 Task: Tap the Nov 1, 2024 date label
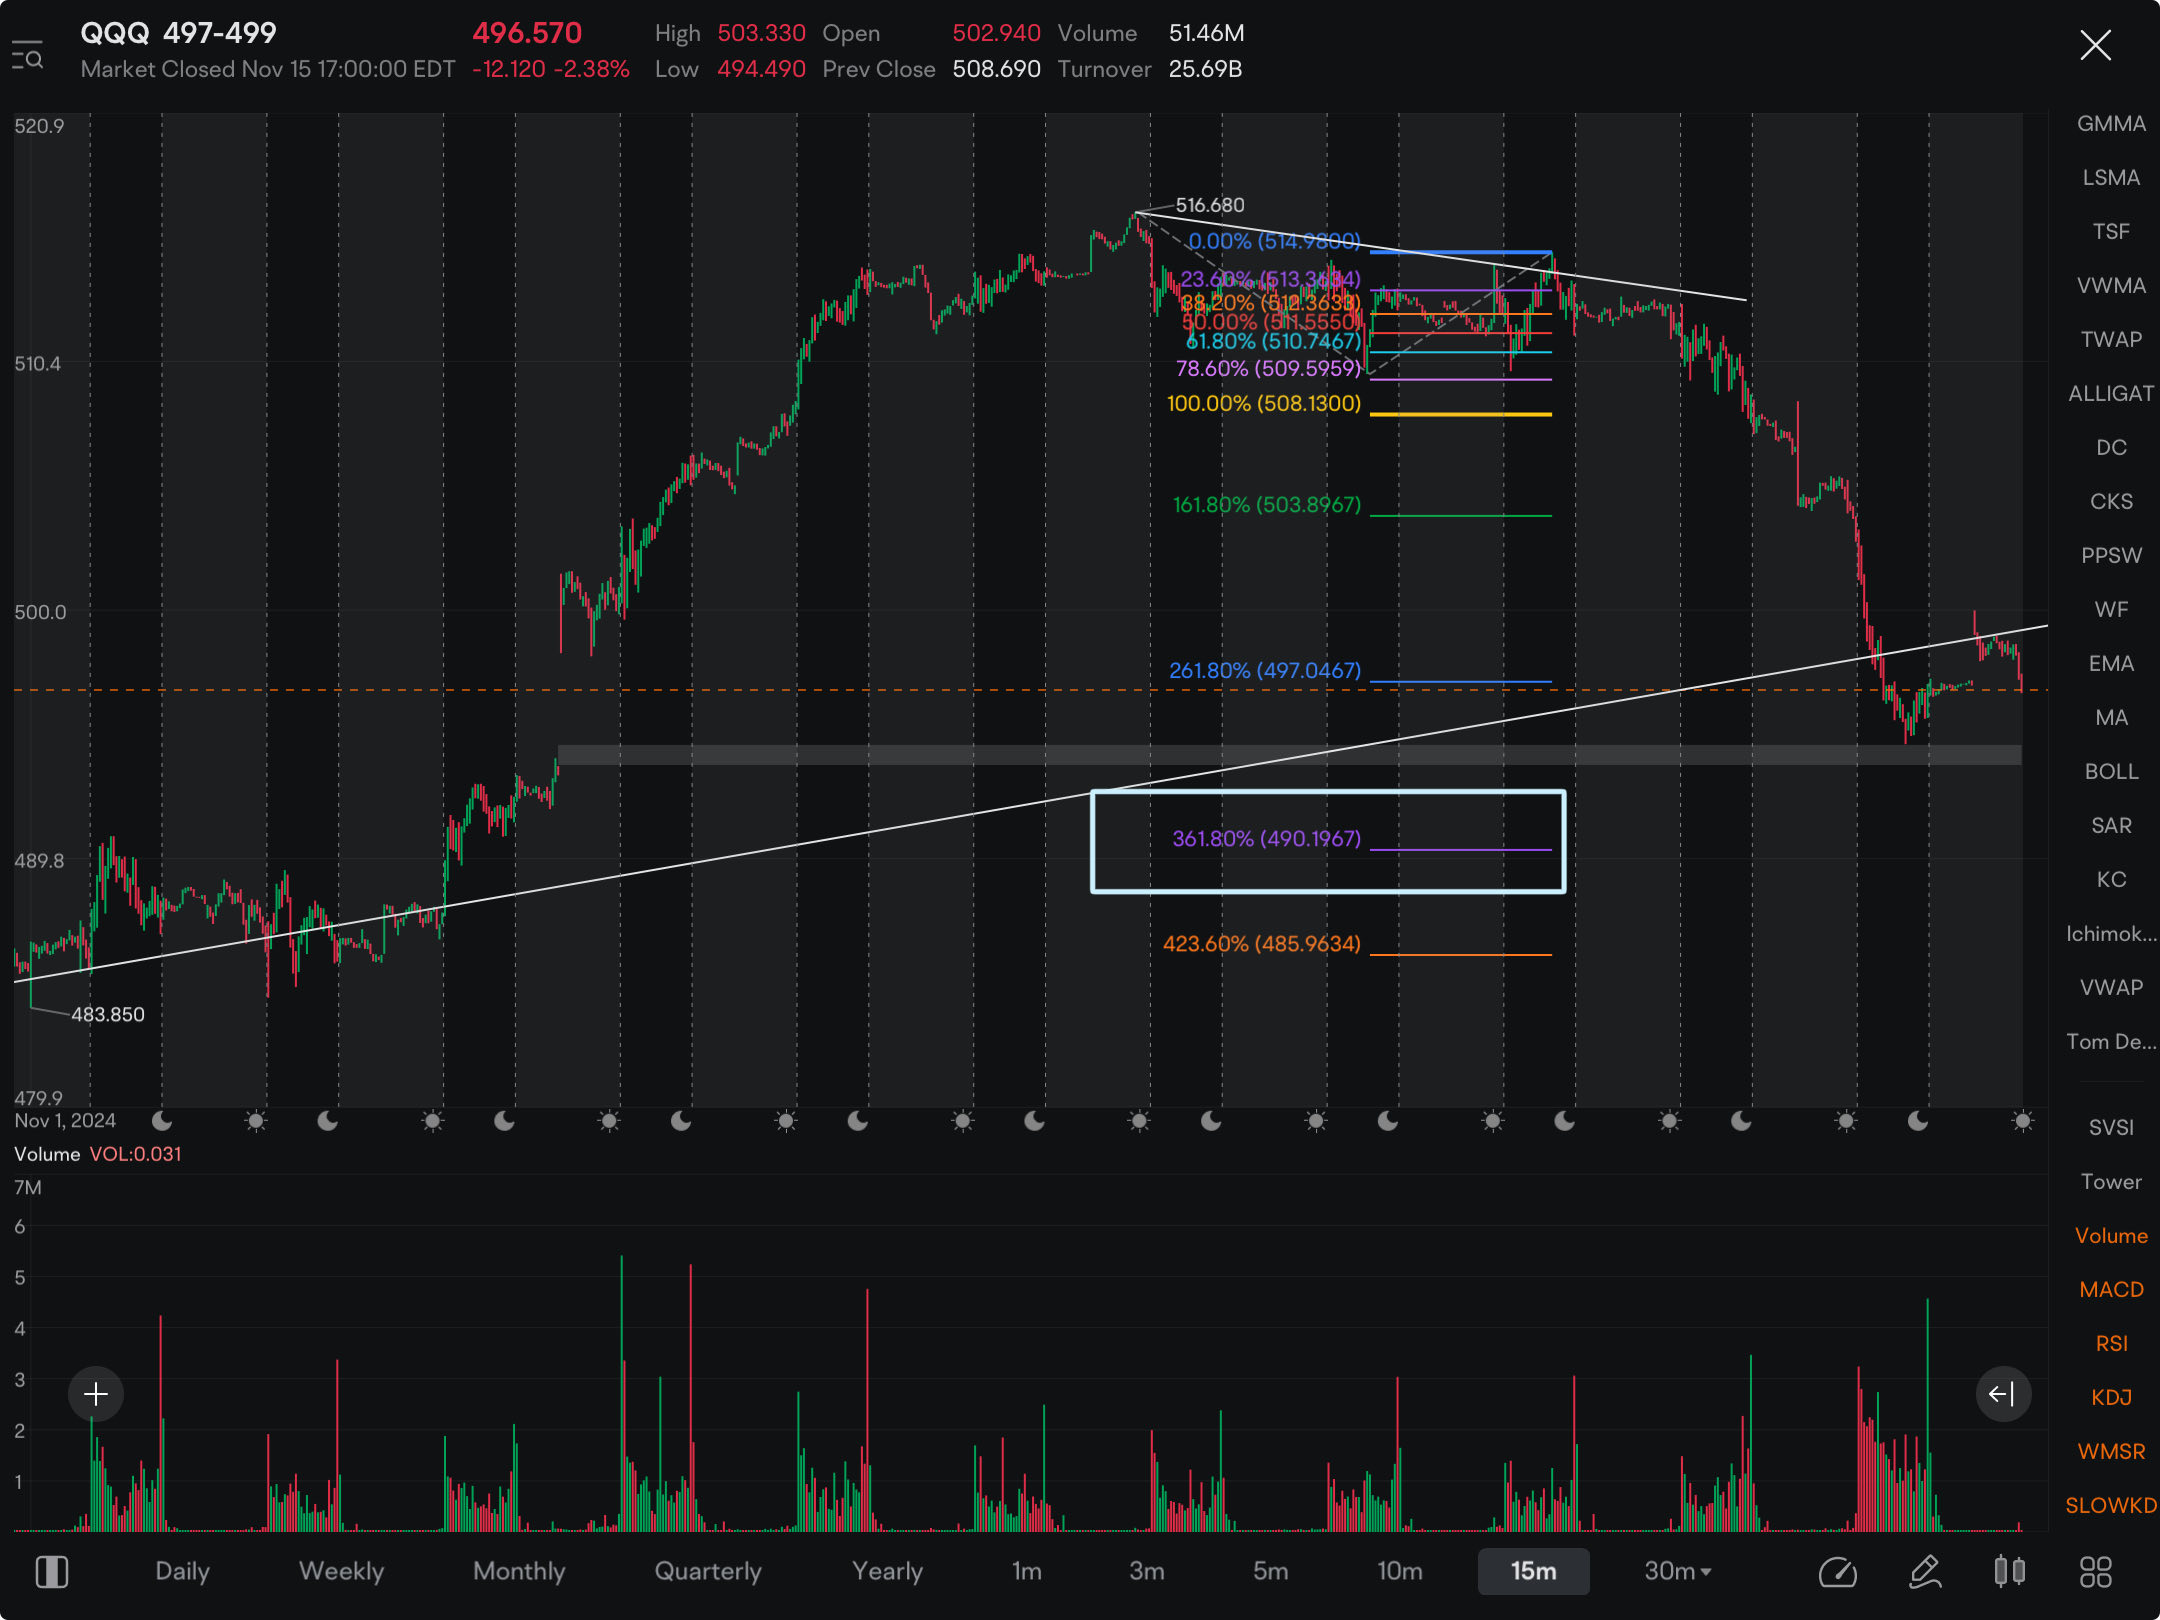(65, 1120)
